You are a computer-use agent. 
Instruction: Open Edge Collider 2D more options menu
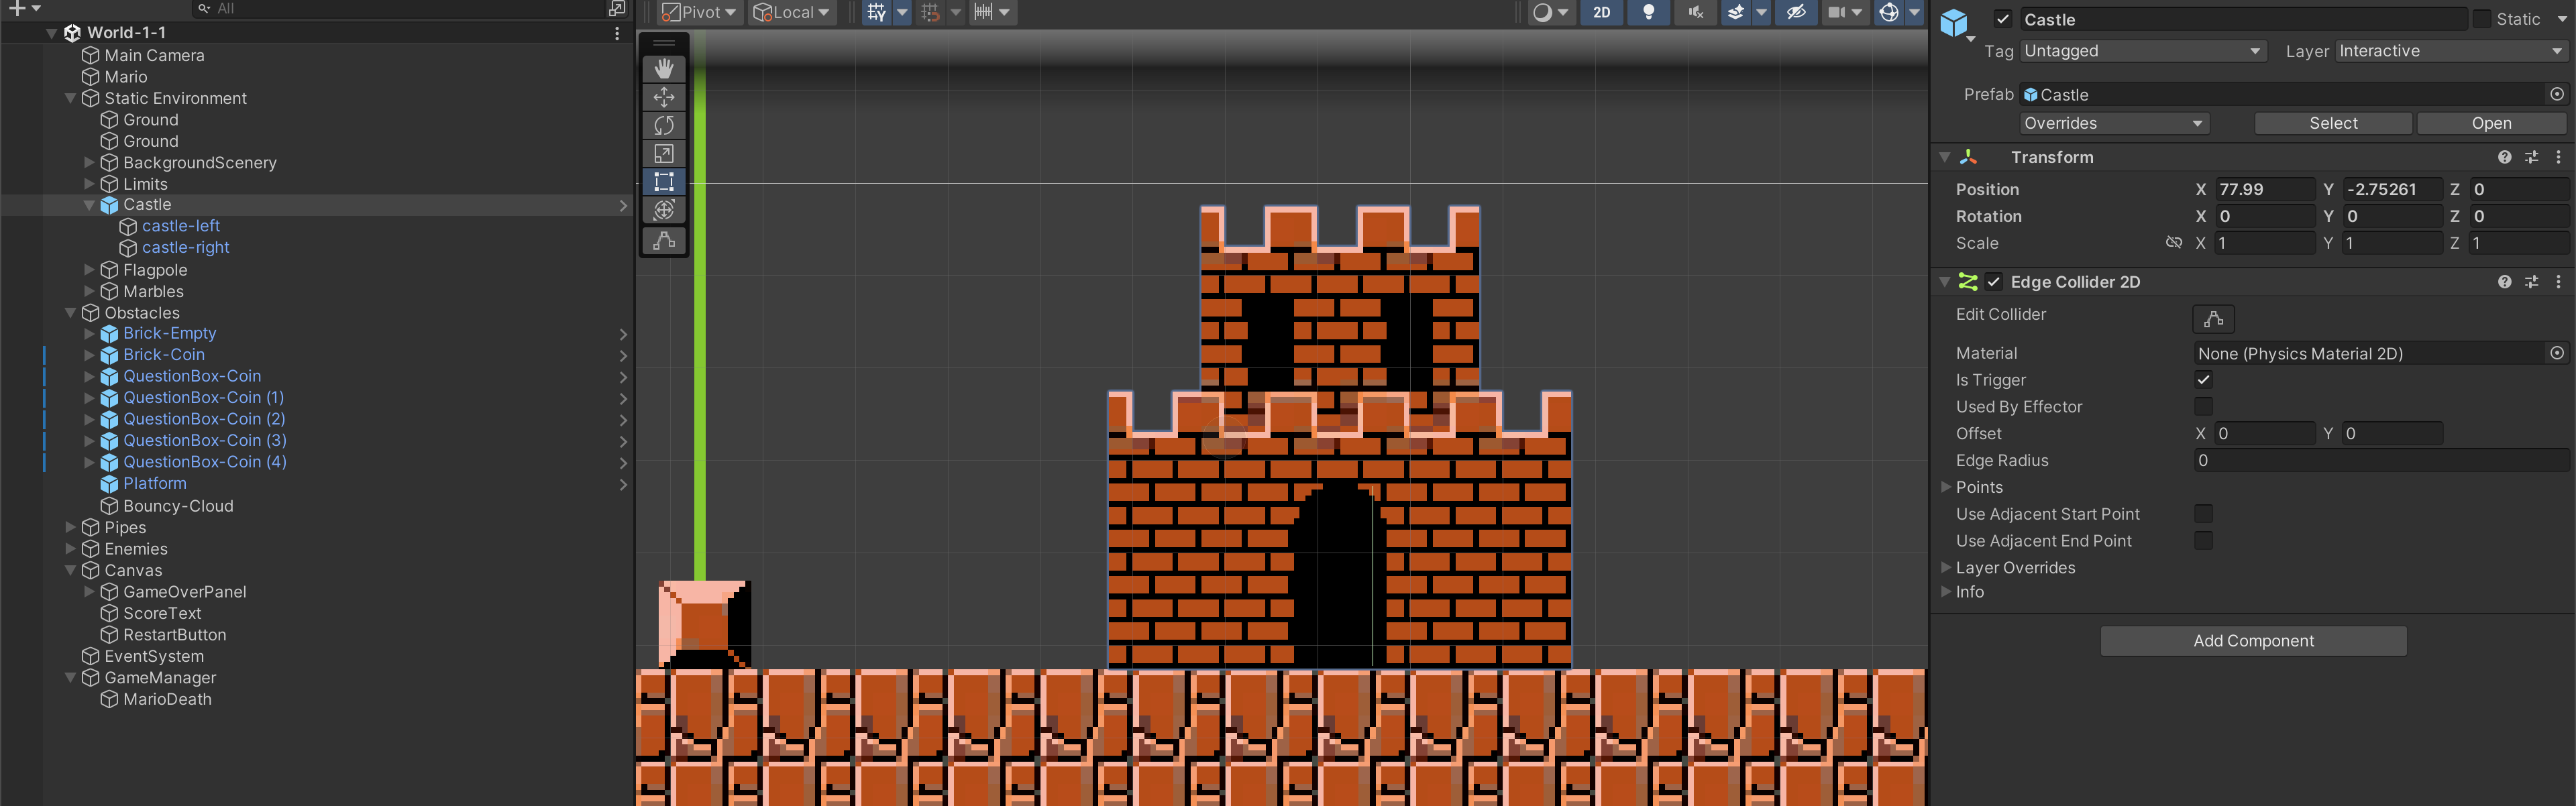pyautogui.click(x=2558, y=282)
